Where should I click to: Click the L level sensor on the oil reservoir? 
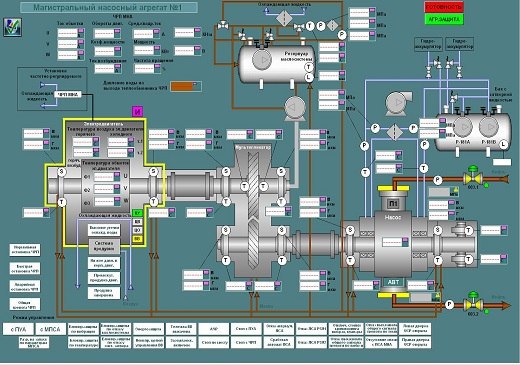coord(309,77)
